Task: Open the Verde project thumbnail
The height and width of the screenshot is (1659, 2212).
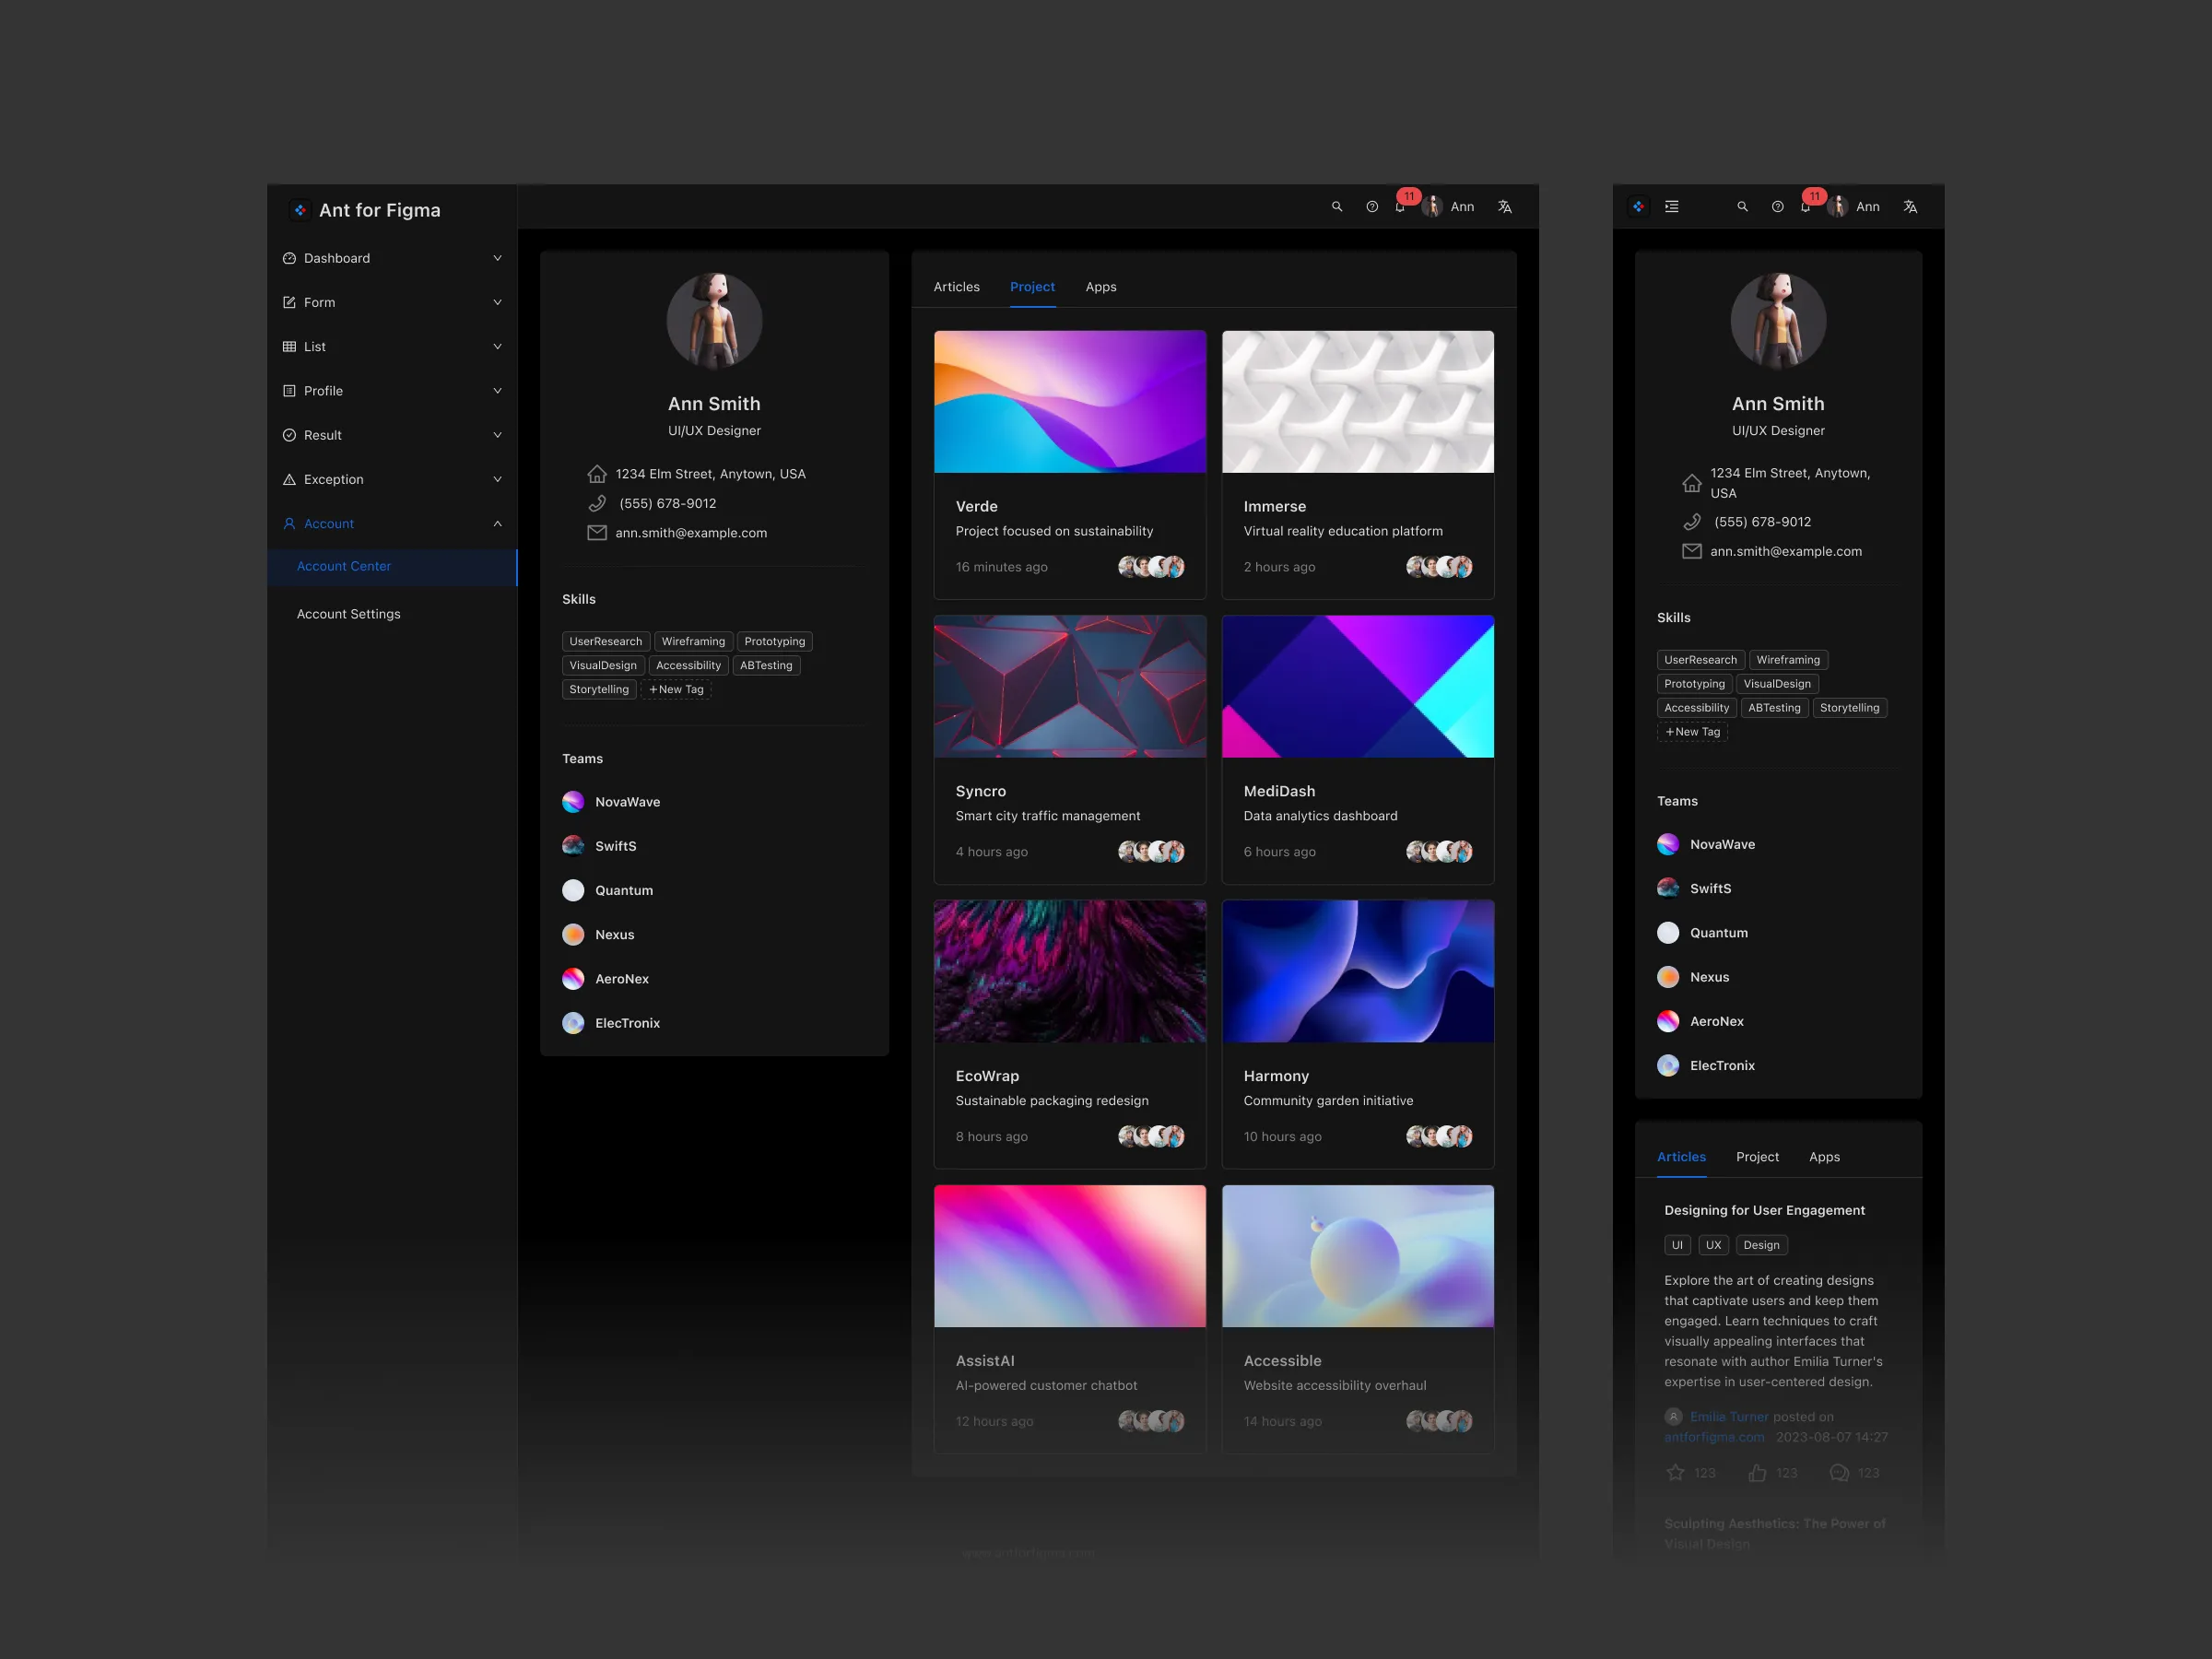Action: tap(1069, 401)
